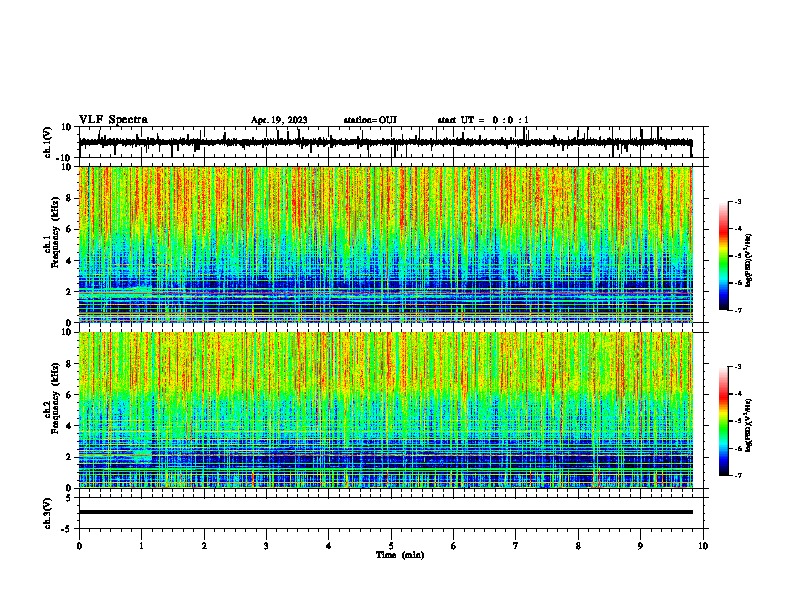The image size is (792, 612).
Task: Click the "ch.3(V)" axis label
Action: [48, 513]
